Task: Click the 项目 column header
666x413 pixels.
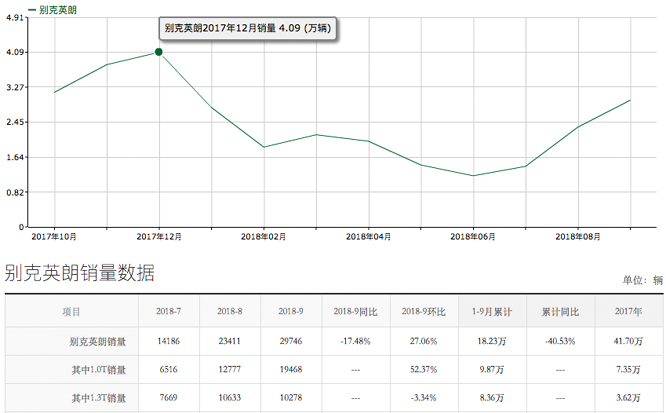Action: [x=71, y=312]
